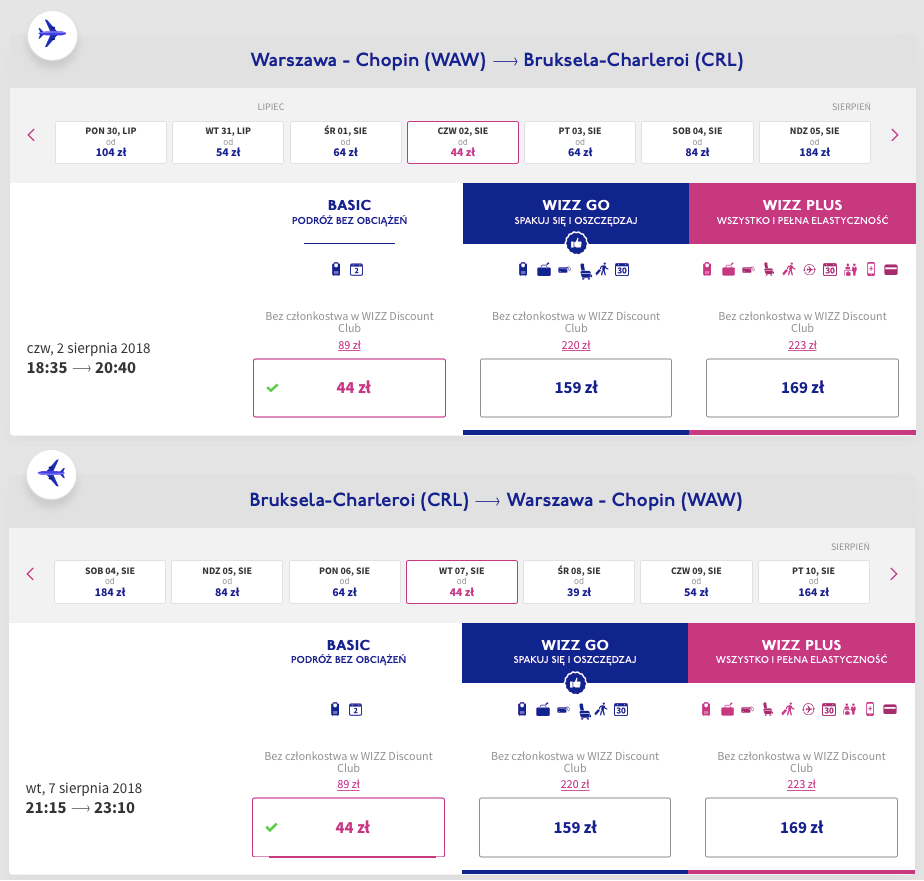Viewport: 924px width, 881px height.
Task: Click outbound WIZZ PLUS 30-day calendar icon
Action: [830, 270]
